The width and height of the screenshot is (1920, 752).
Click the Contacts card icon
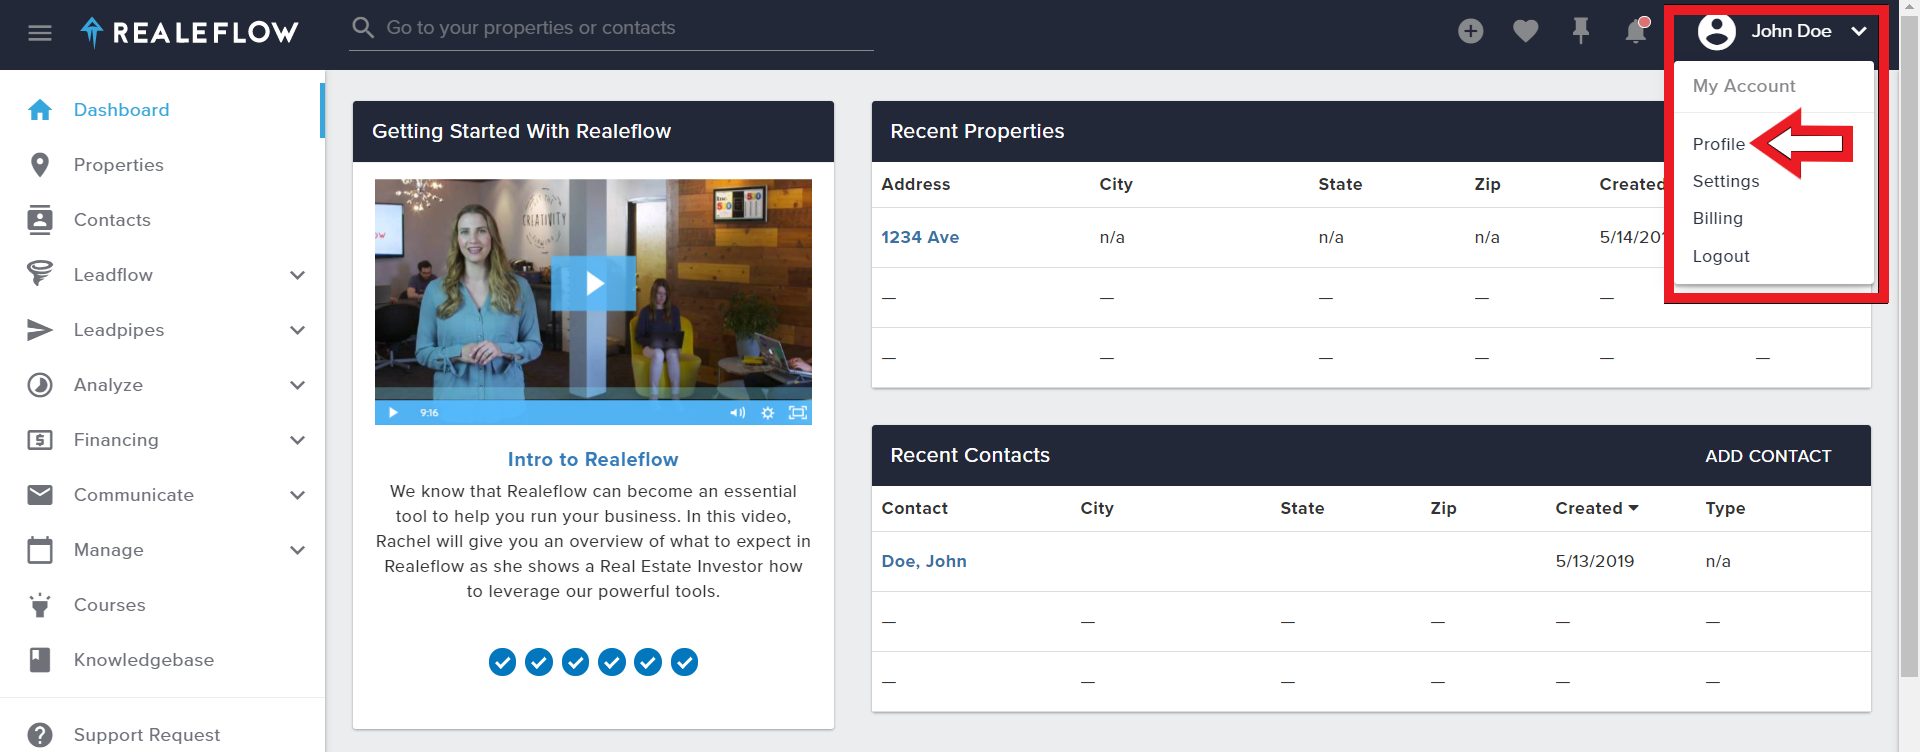tap(40, 220)
